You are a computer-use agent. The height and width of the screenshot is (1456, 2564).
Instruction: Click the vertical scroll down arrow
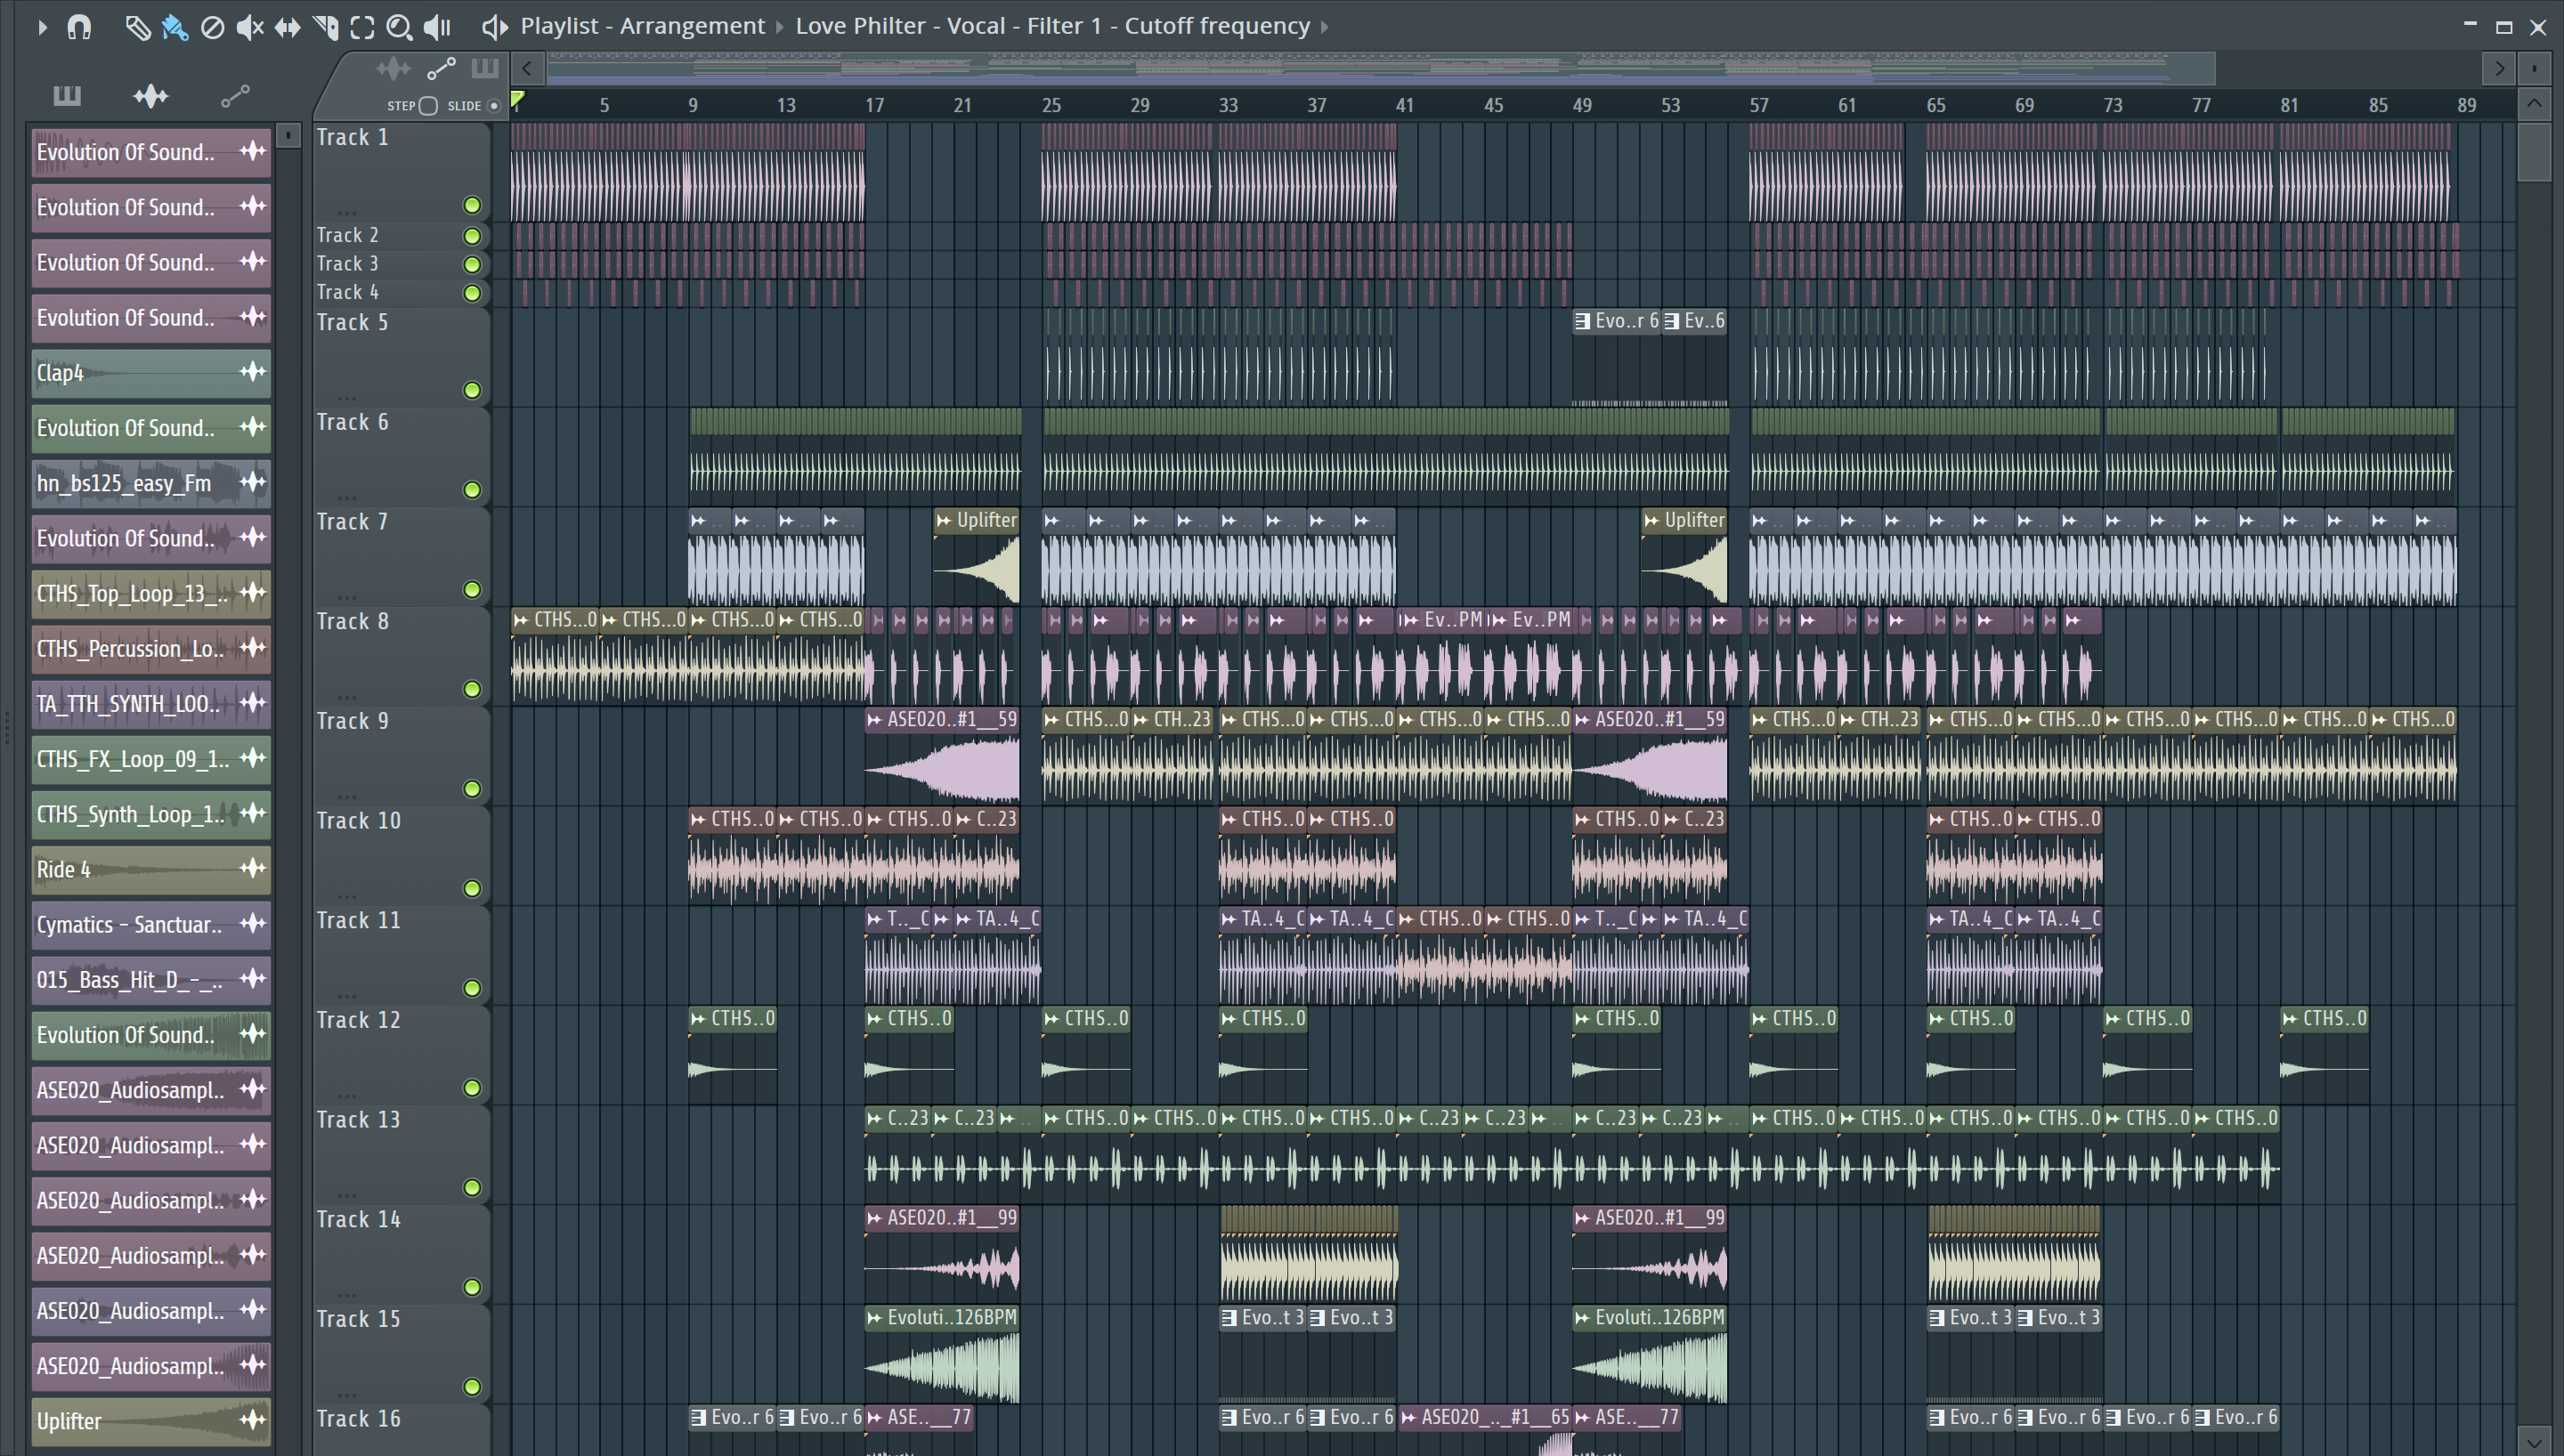point(2534,1441)
